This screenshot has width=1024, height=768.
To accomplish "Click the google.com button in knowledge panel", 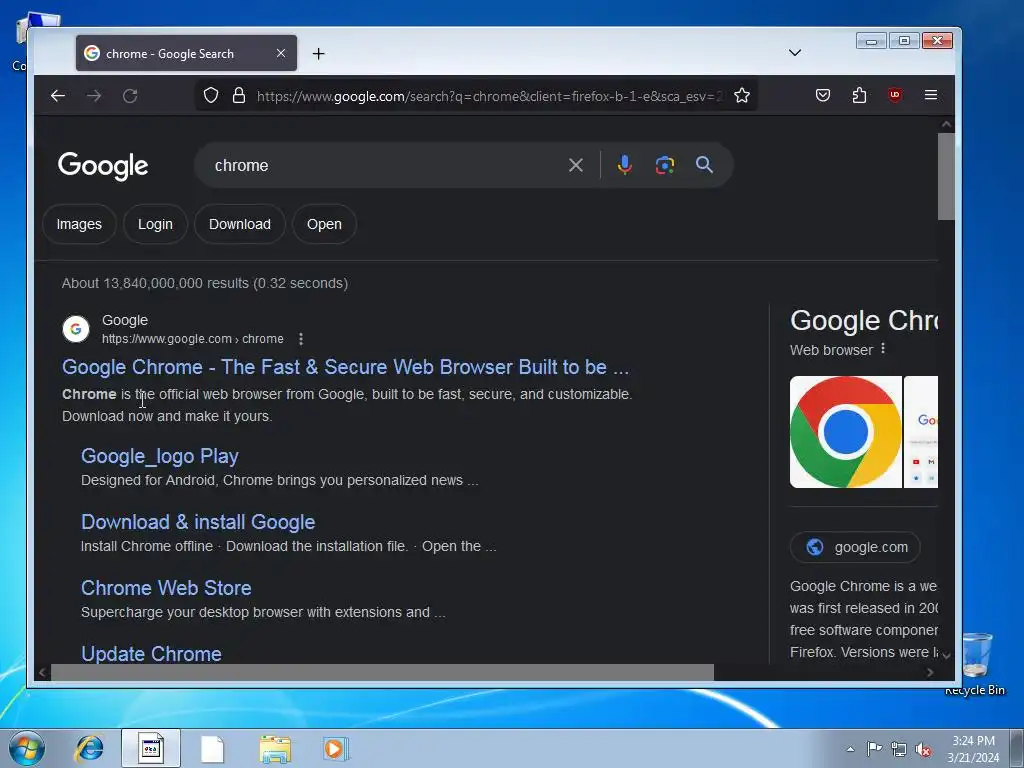I will pos(855,547).
